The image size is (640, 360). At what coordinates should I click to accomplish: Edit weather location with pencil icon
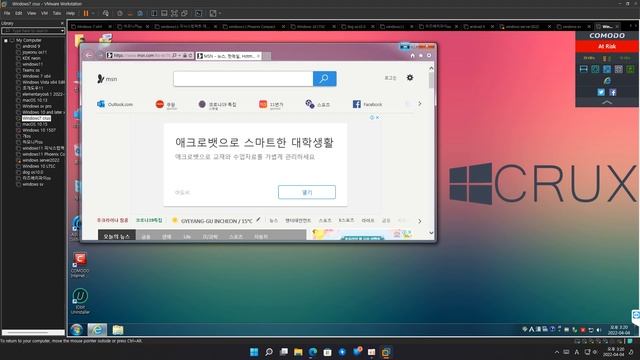click(x=258, y=220)
